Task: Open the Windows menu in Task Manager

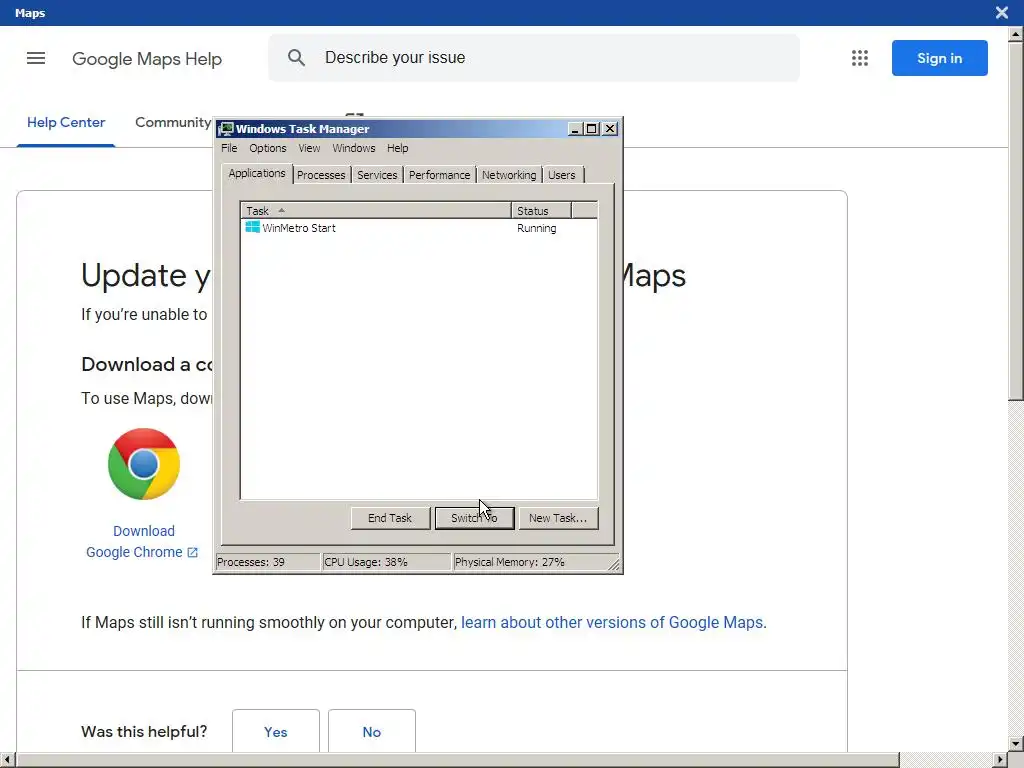Action: coord(354,148)
